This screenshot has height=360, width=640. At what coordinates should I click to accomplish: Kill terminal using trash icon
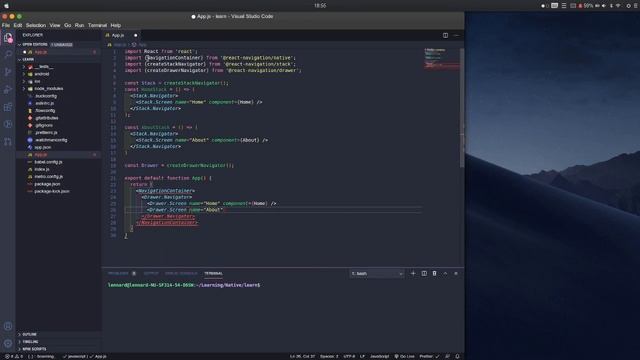point(434,273)
